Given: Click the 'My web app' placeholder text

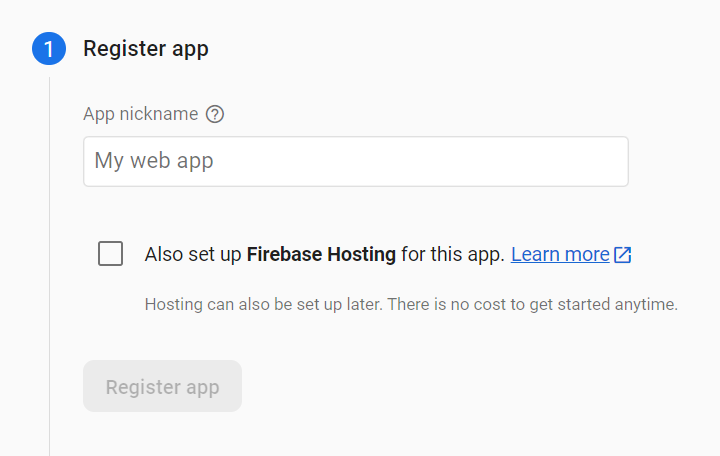Looking at the screenshot, I should pyautogui.click(x=154, y=161).
